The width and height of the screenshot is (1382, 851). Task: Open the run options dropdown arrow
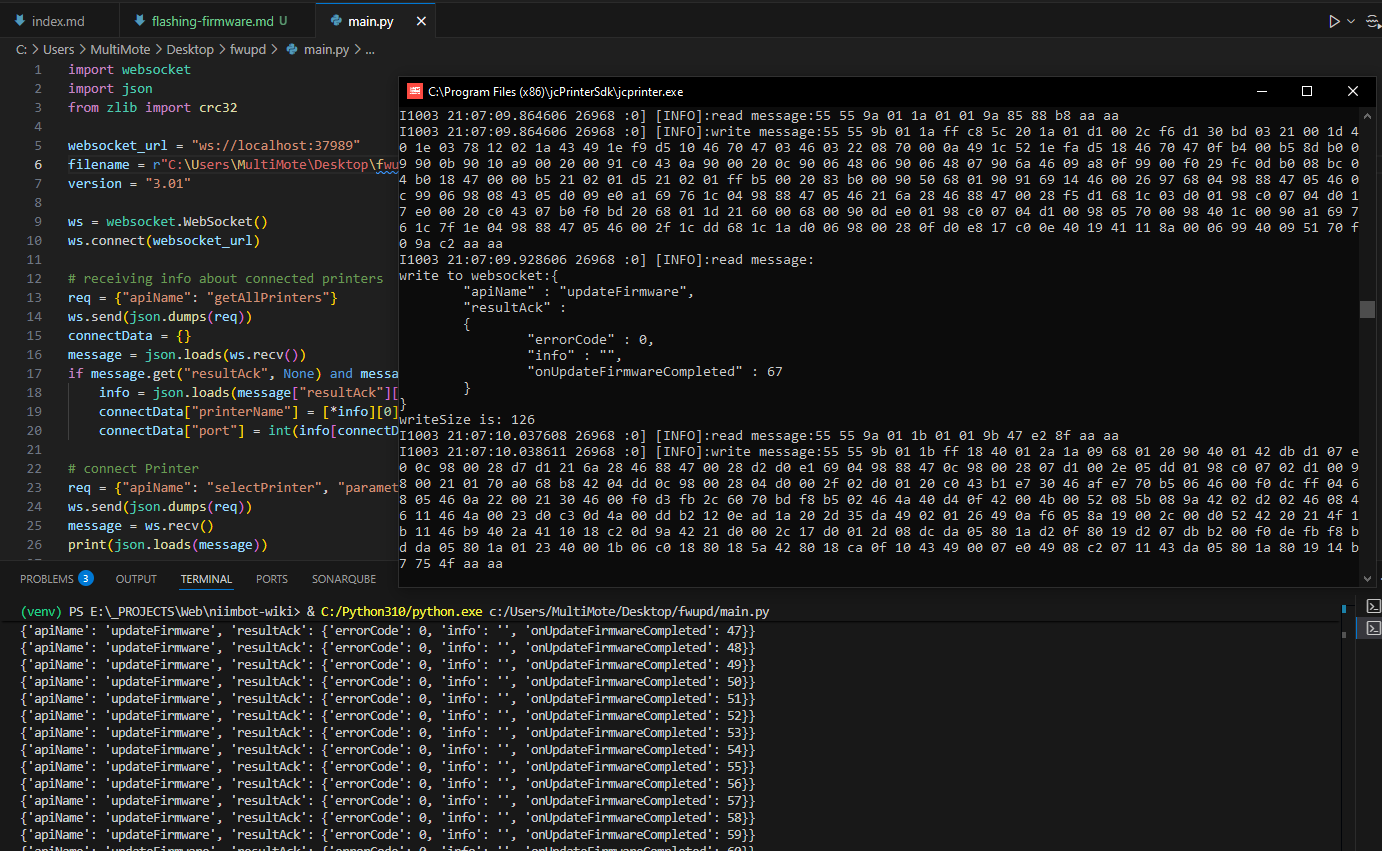click(1351, 21)
